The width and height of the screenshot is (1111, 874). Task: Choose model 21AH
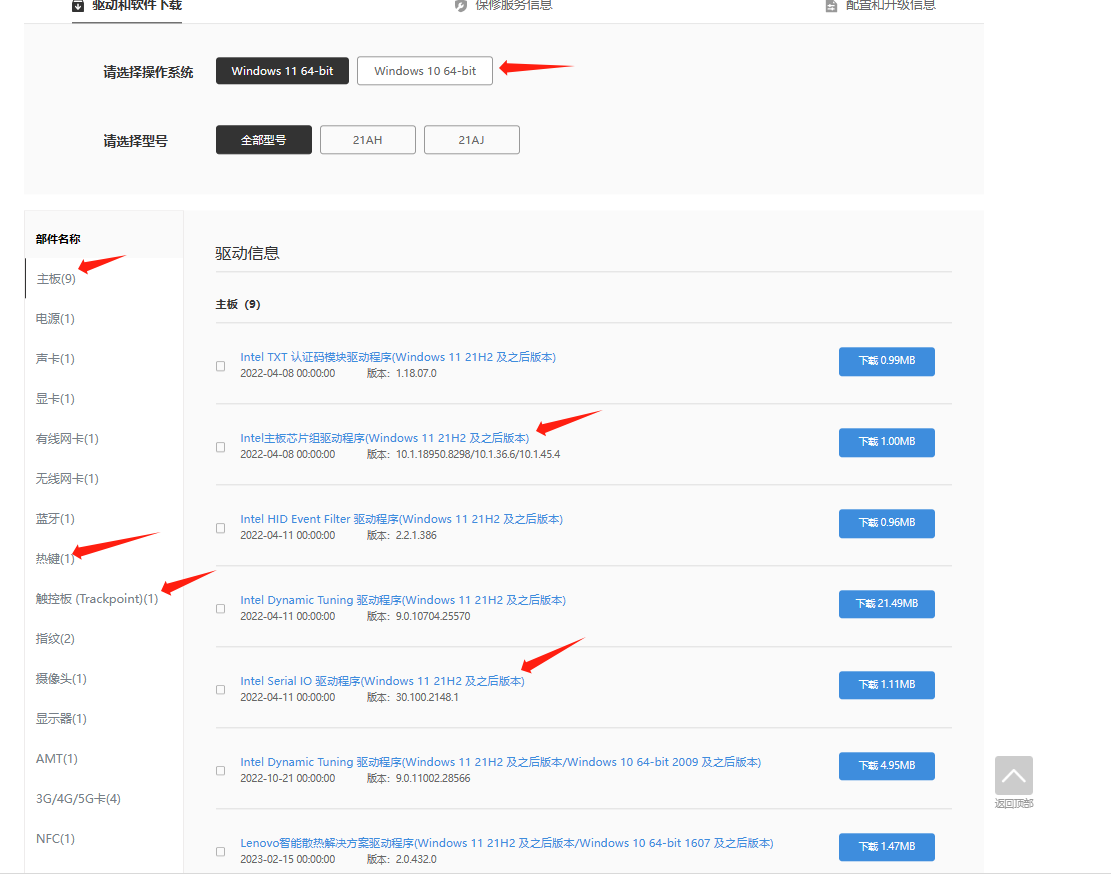click(x=367, y=140)
